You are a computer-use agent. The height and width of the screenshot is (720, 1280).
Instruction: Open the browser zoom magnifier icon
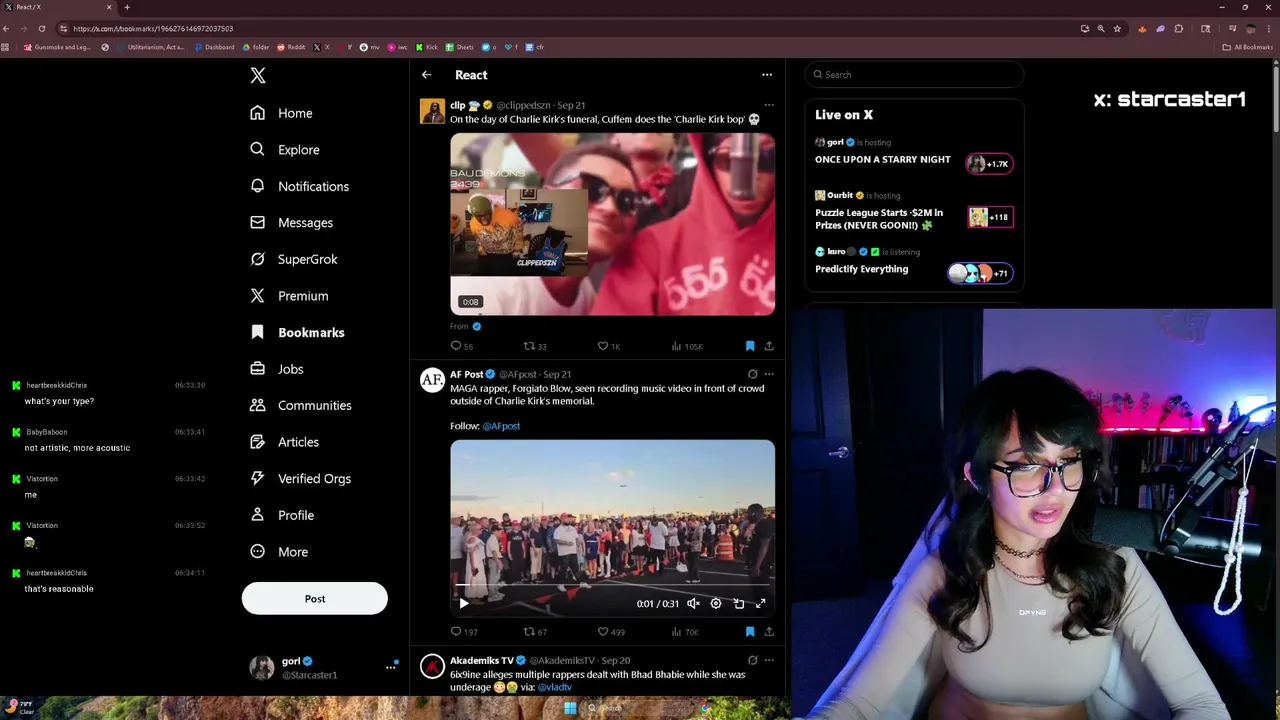click(x=1101, y=29)
